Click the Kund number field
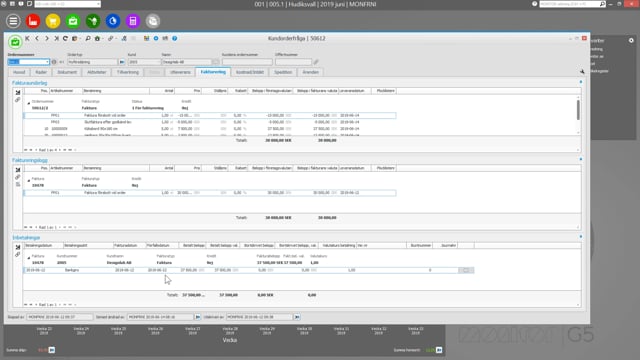The width and height of the screenshot is (640, 360). click(144, 62)
